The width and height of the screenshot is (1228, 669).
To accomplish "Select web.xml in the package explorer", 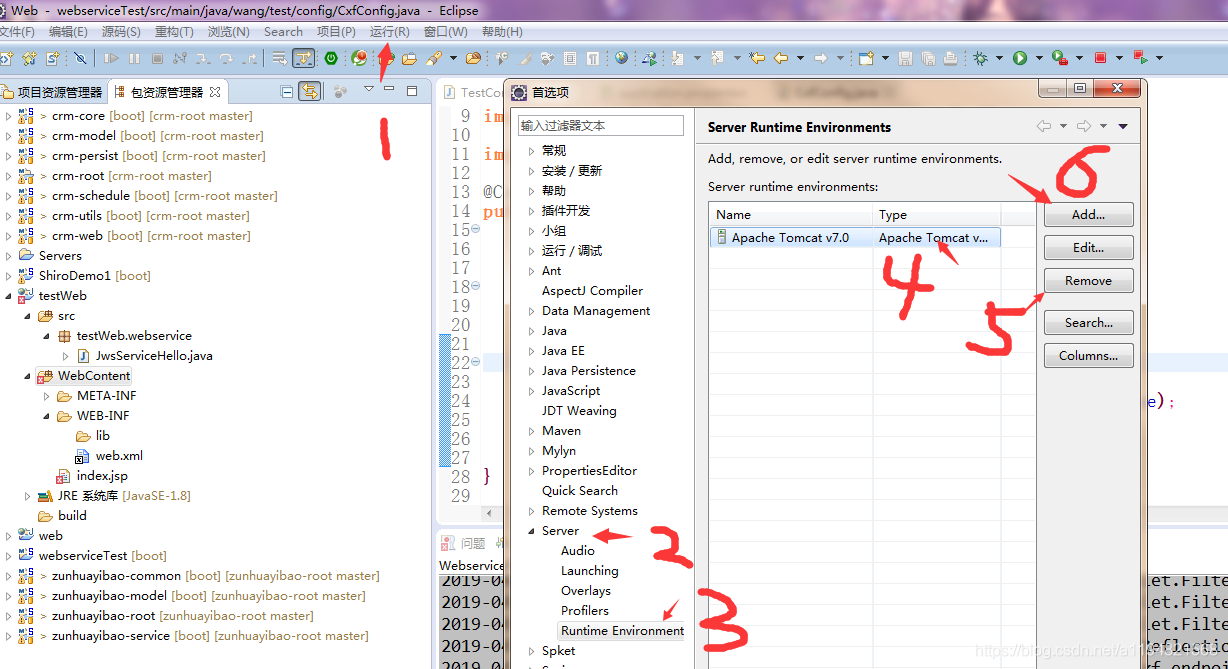I will 119,456.
